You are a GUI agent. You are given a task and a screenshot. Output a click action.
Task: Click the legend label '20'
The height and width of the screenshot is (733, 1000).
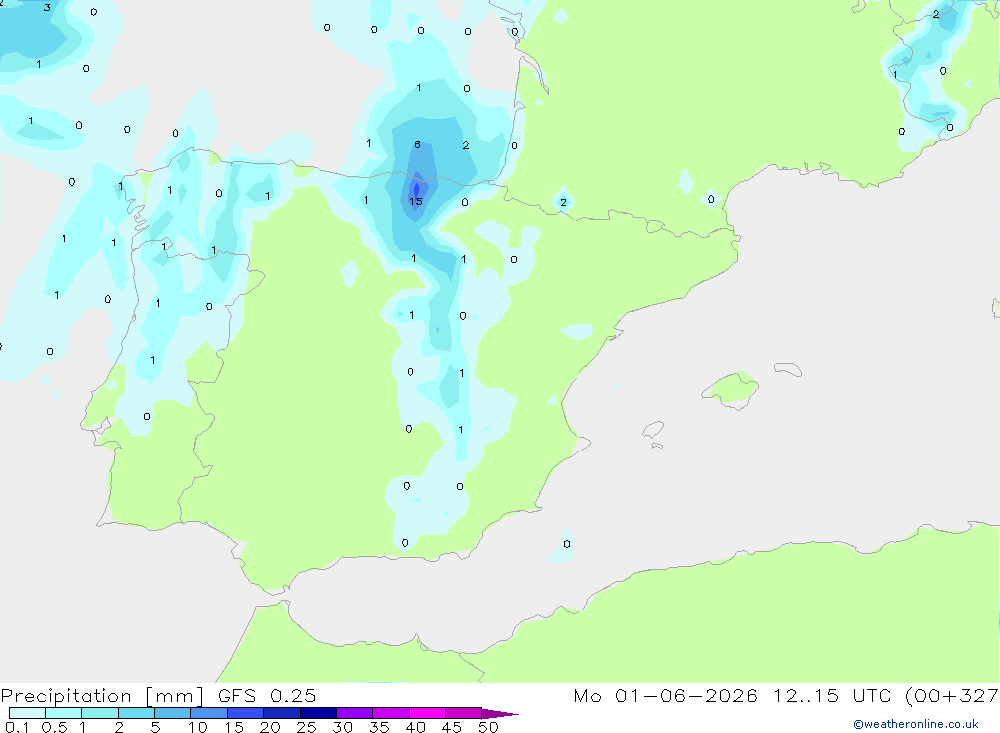[270, 727]
